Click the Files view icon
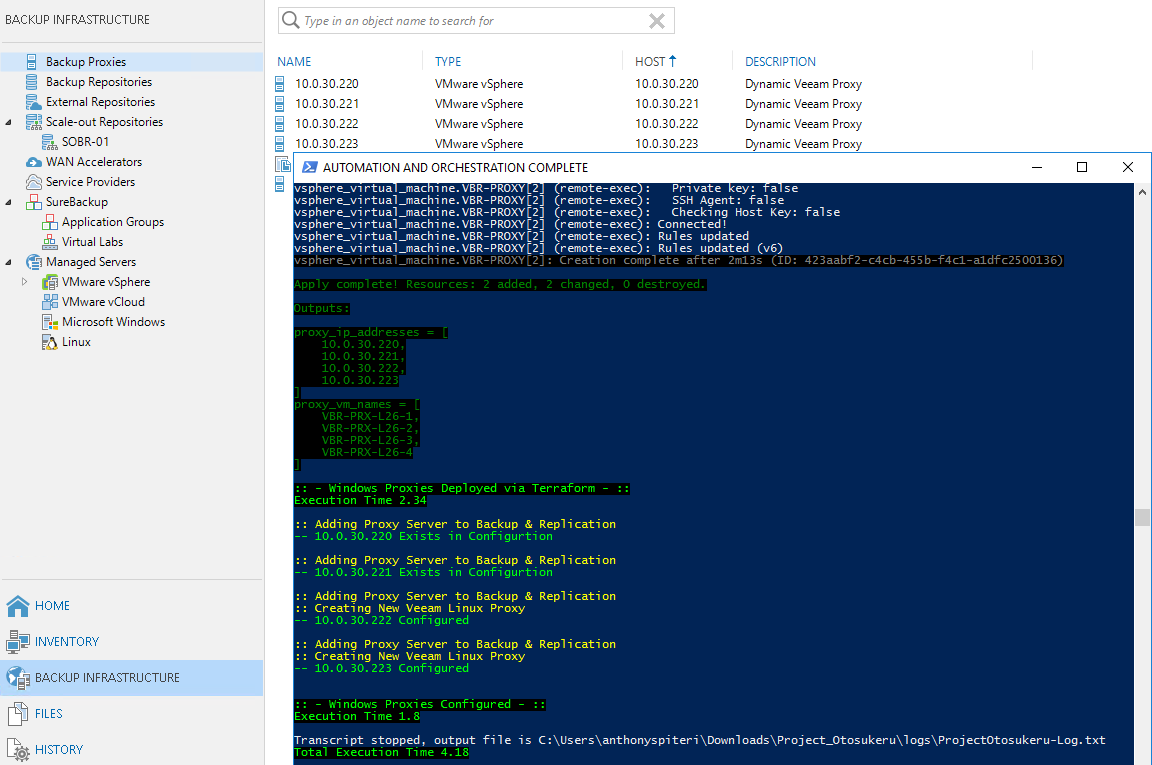This screenshot has height=765, width=1152. (18, 714)
